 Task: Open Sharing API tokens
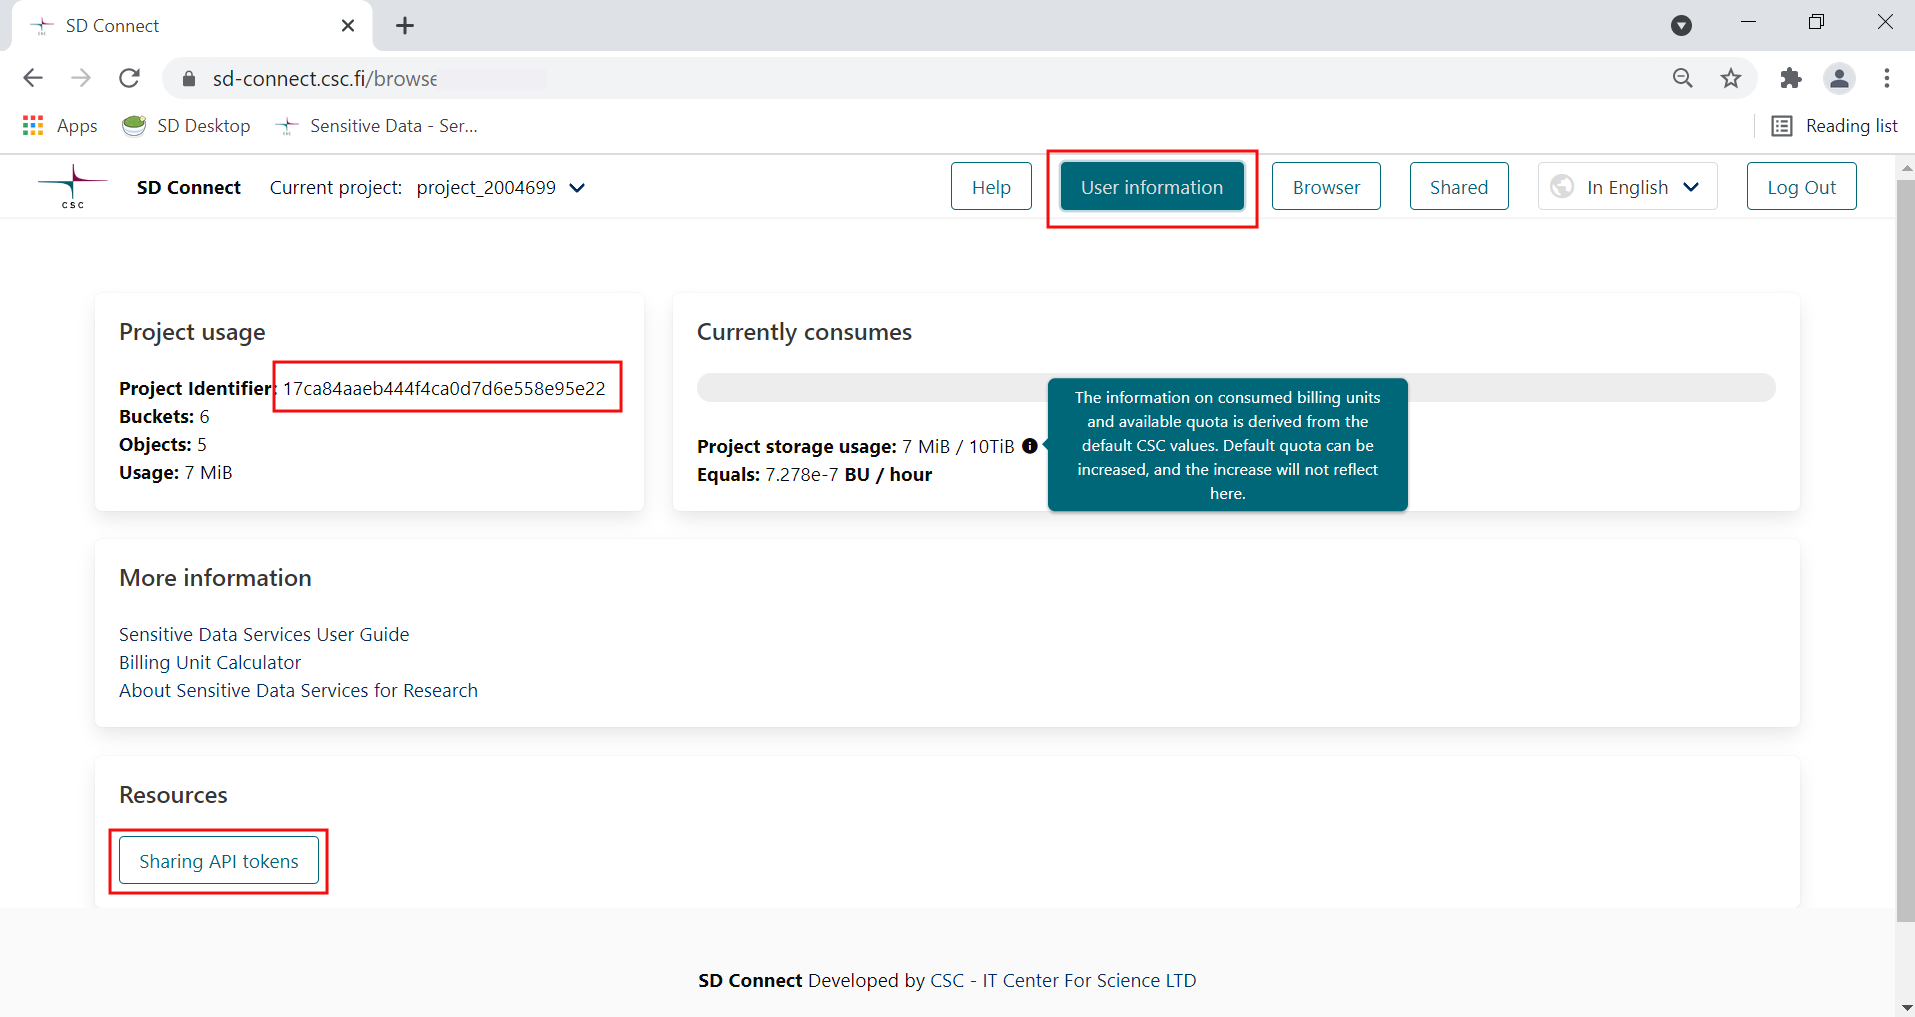click(219, 861)
